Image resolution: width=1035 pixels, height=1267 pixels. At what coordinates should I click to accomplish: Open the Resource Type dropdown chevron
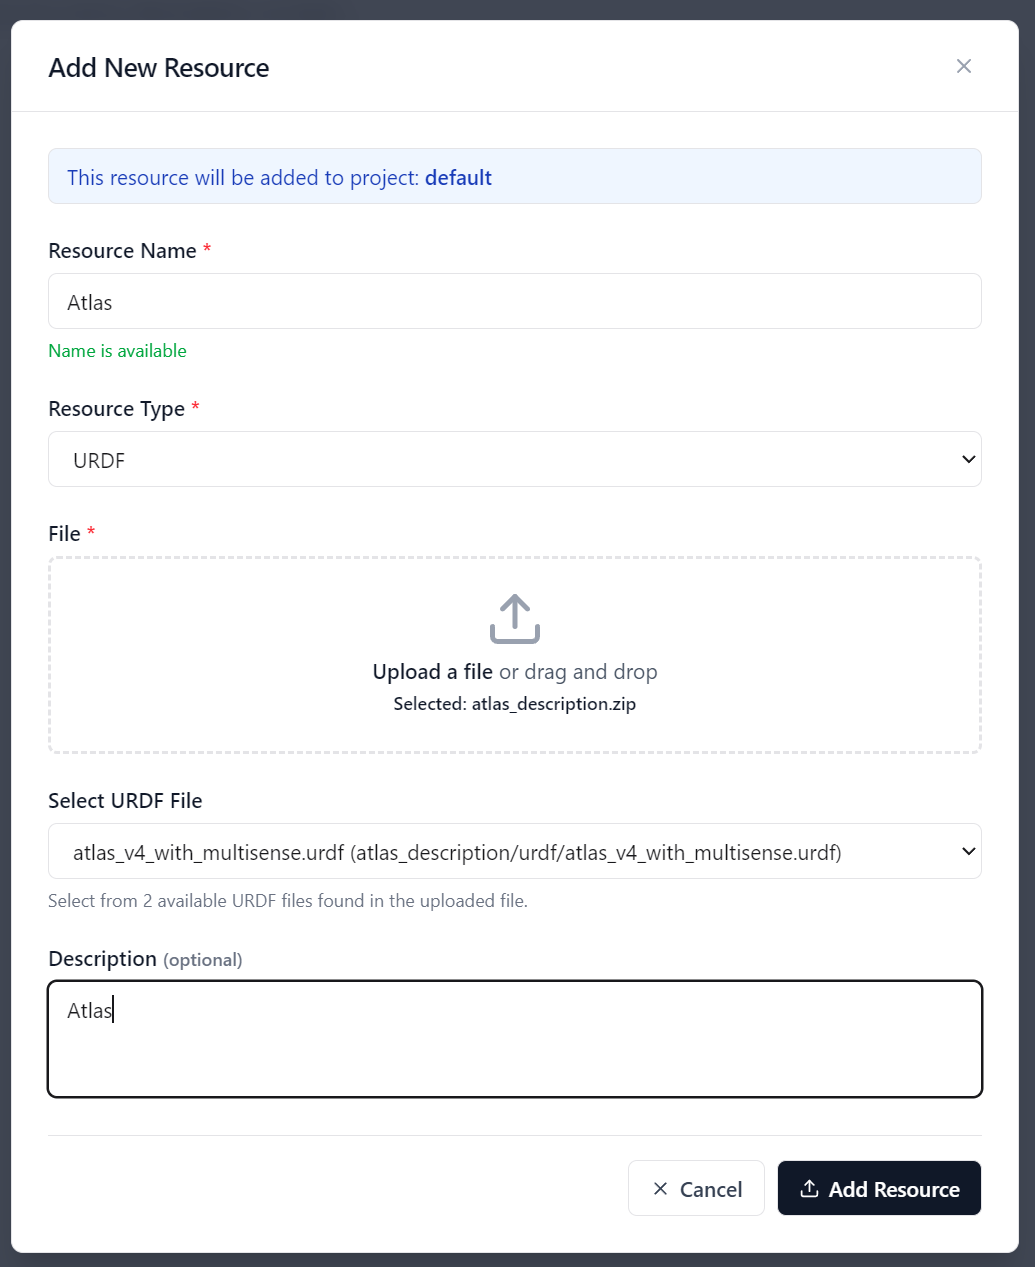point(968,459)
